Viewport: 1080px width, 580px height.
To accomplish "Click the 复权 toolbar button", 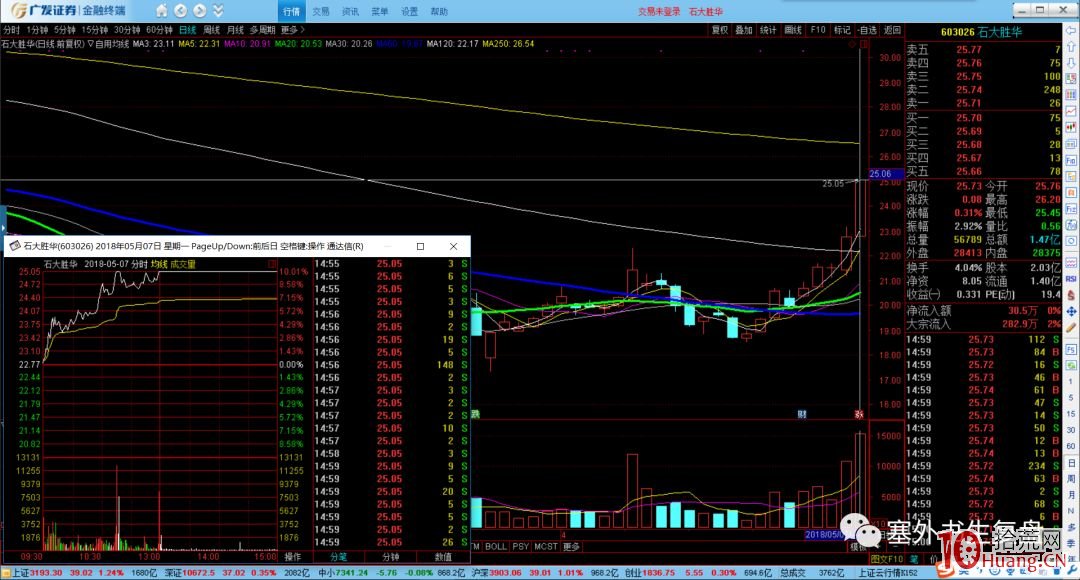I will coord(720,30).
